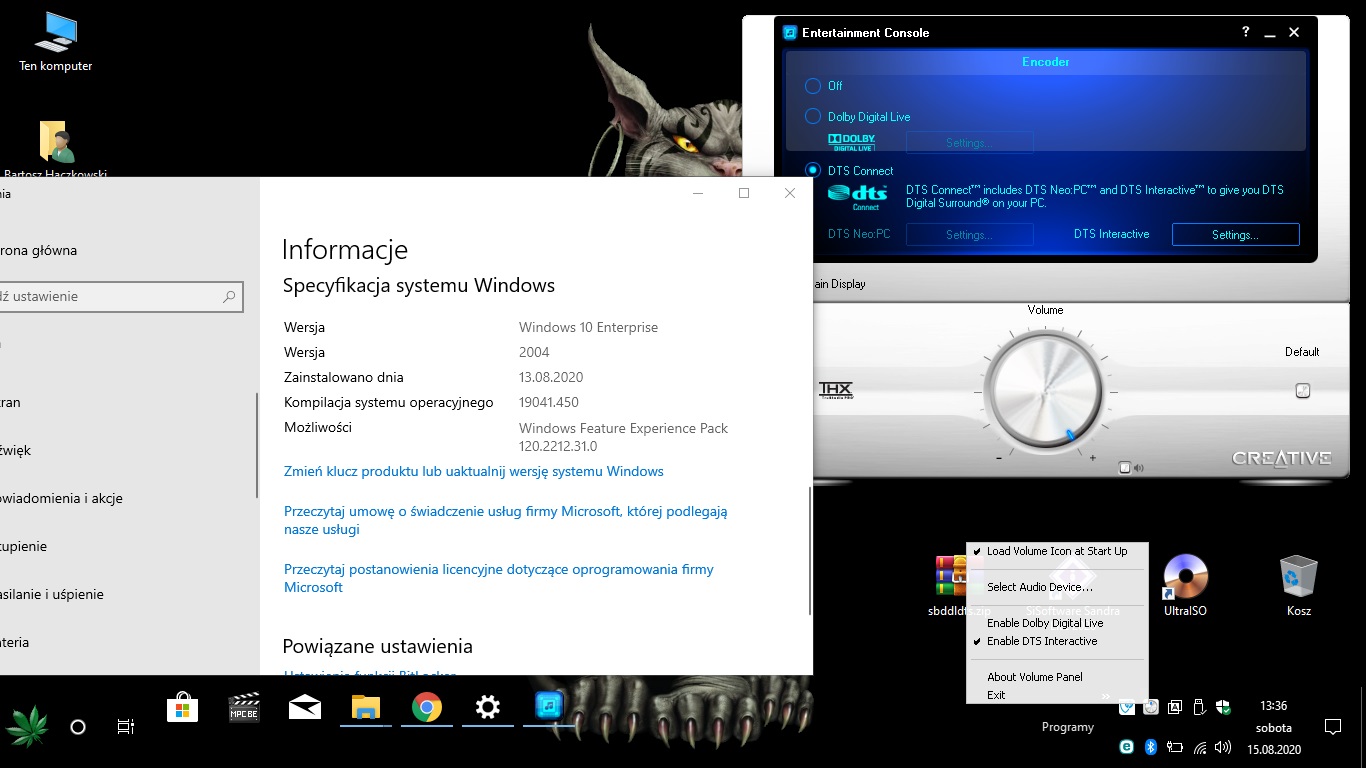Select the build number 19041.450 text
1366x768 pixels.
pyautogui.click(x=549, y=402)
